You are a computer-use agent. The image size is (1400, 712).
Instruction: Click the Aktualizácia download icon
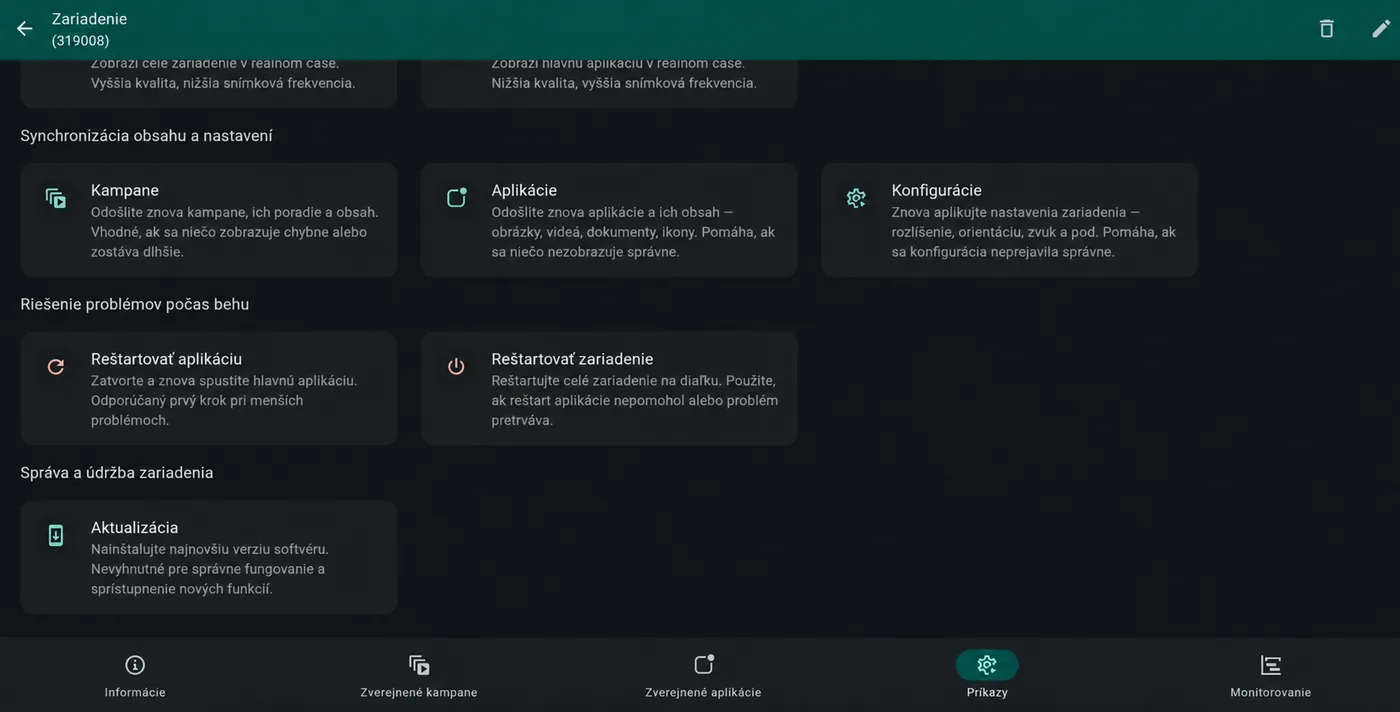point(56,535)
